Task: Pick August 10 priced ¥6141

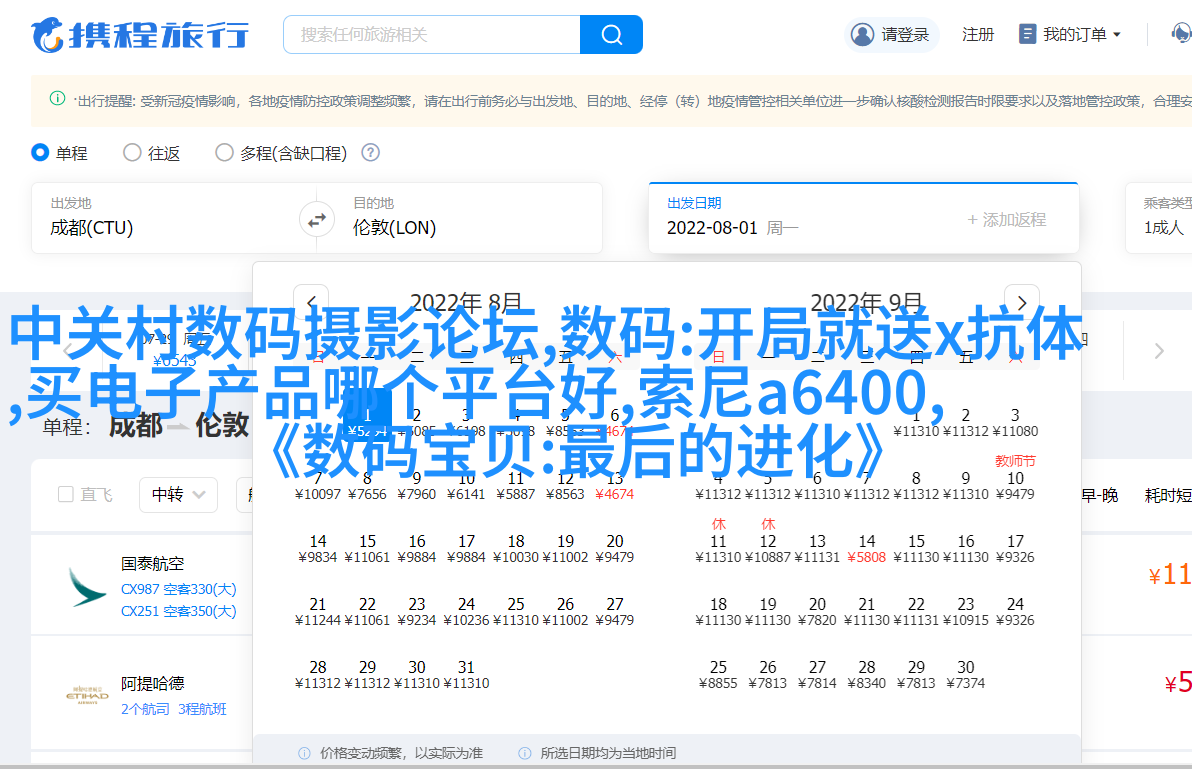Action: point(466,486)
